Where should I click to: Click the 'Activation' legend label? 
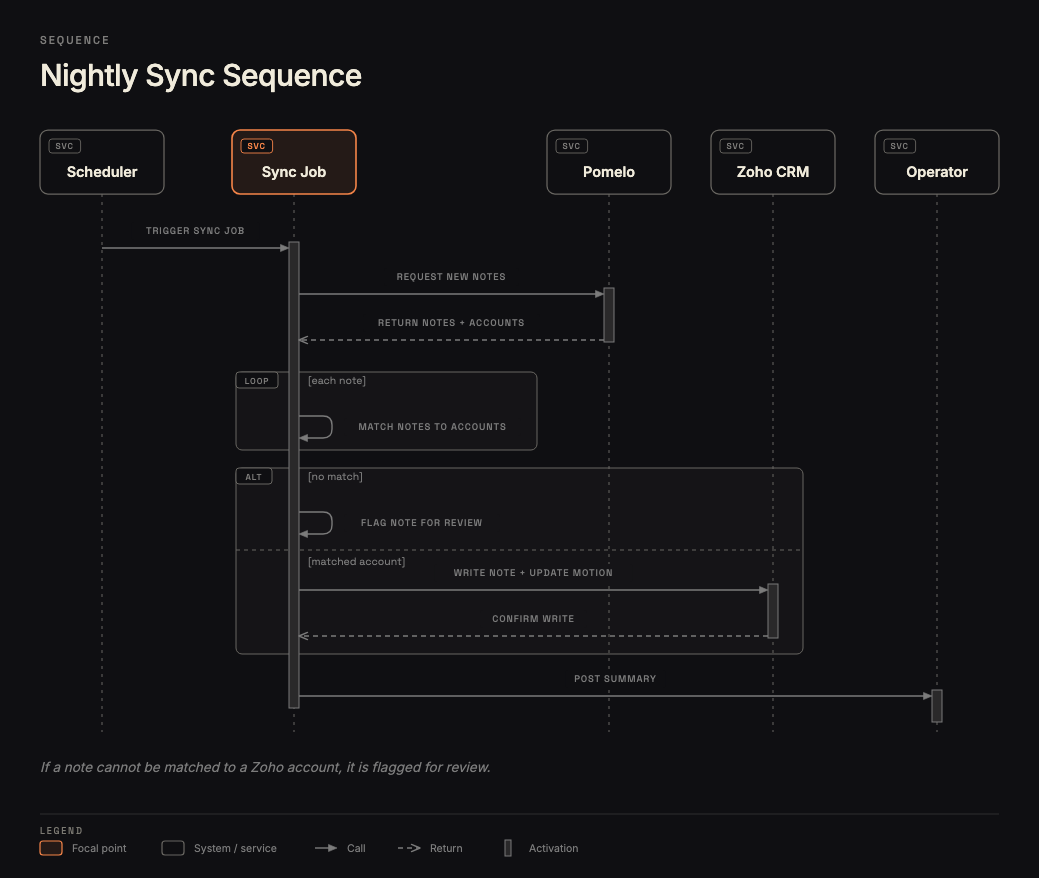[553, 848]
